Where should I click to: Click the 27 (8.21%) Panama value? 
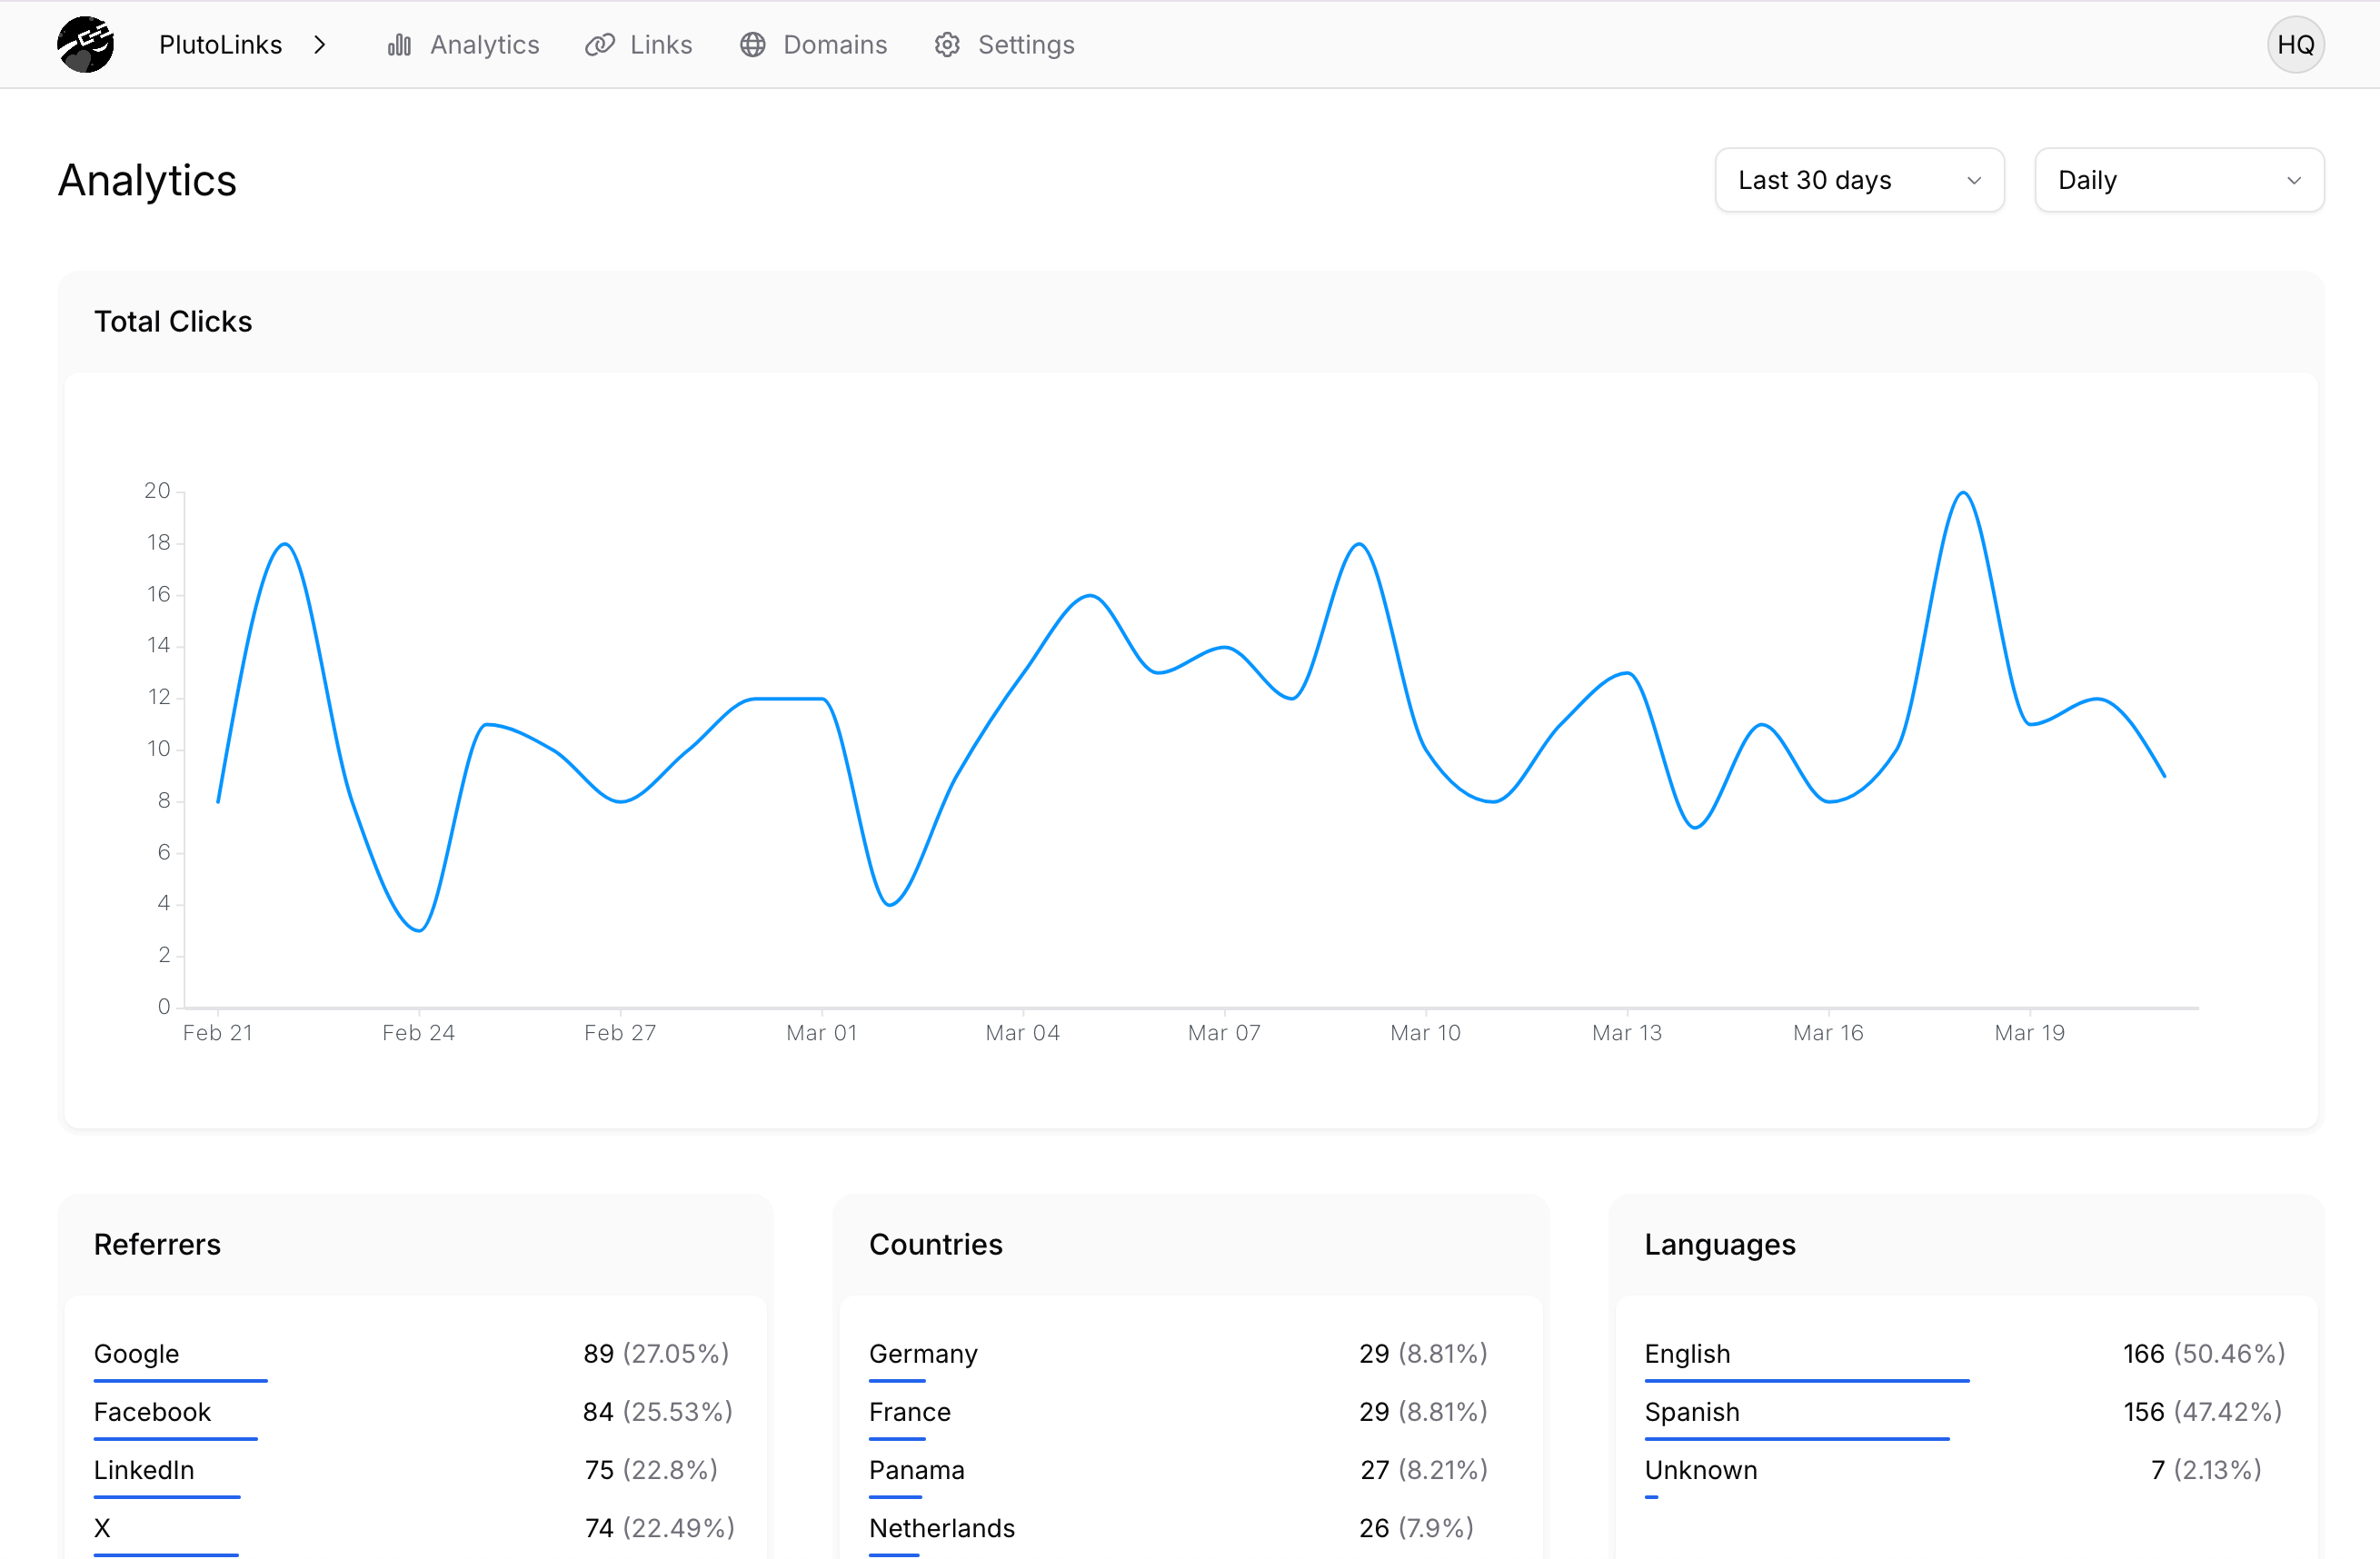pos(1424,1469)
